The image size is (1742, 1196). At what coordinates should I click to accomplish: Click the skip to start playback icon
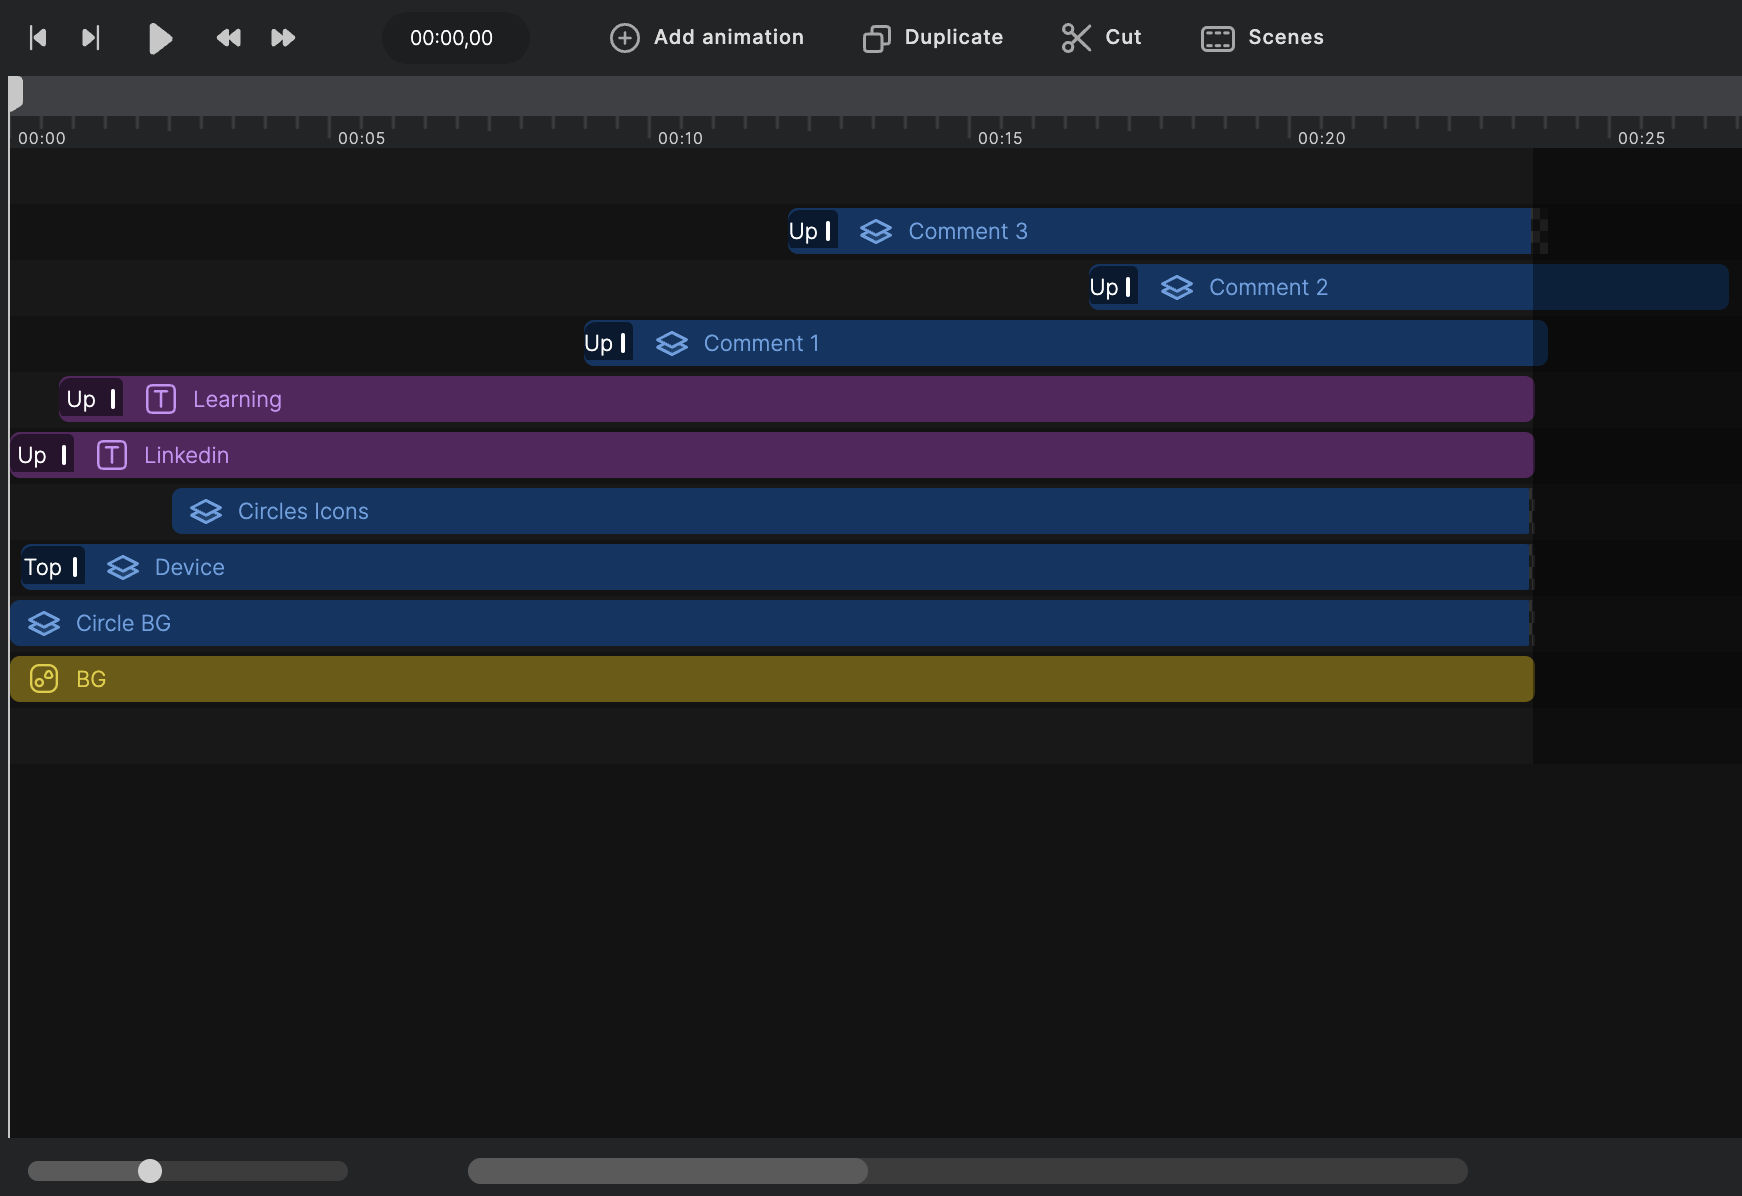pos(38,38)
